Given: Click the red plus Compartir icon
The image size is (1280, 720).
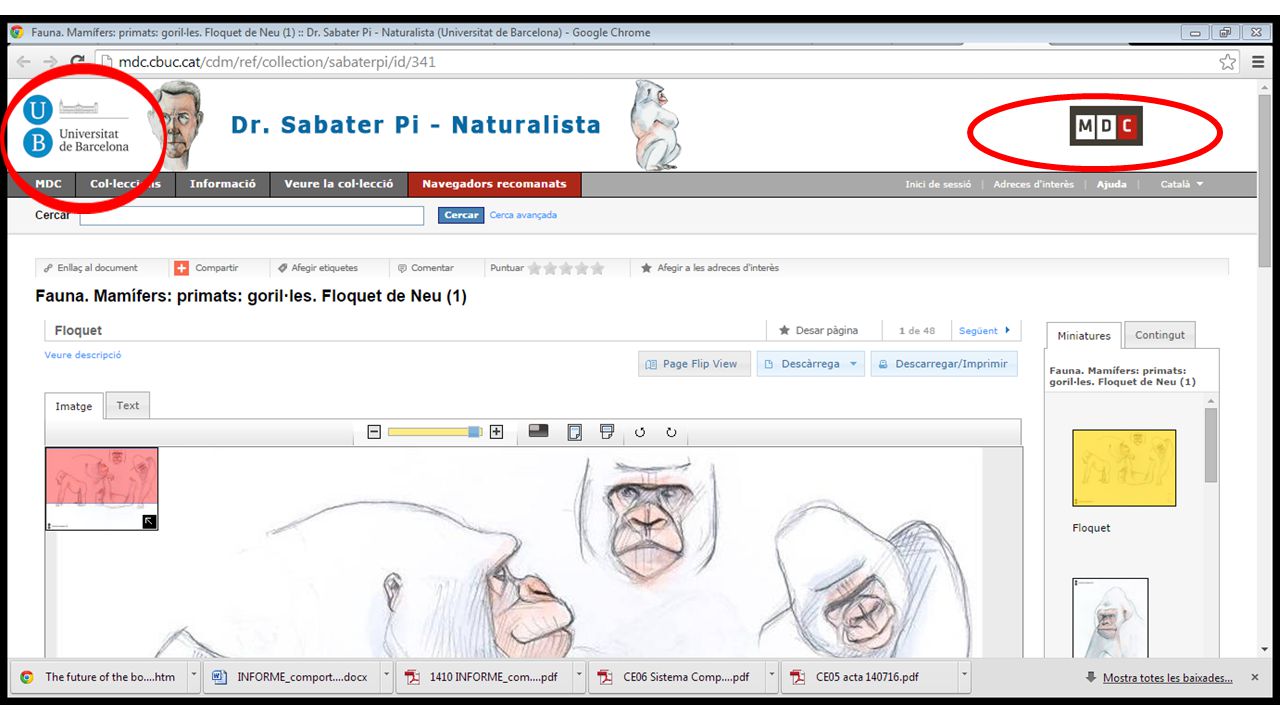Looking at the screenshot, I should [181, 268].
